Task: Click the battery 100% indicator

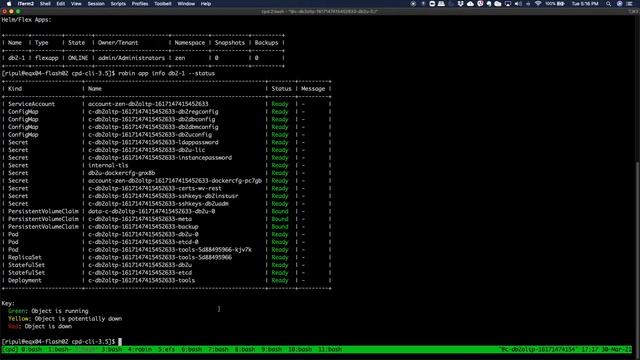Action: [x=555, y=4]
